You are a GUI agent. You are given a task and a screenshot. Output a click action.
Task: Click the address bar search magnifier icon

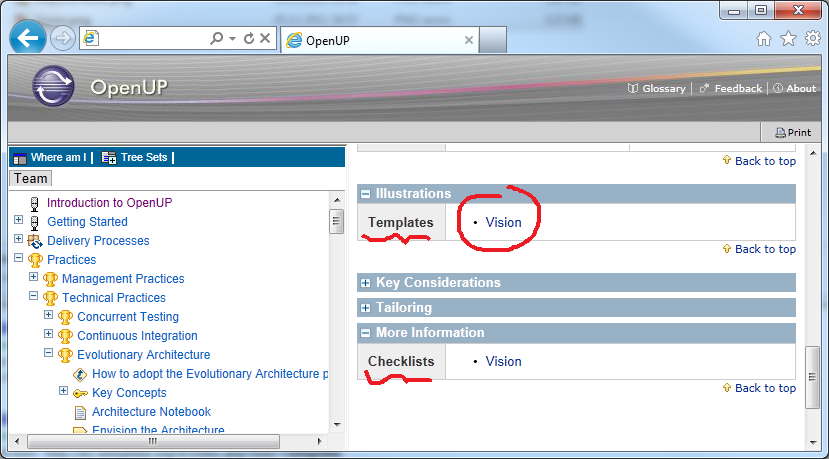click(216, 38)
